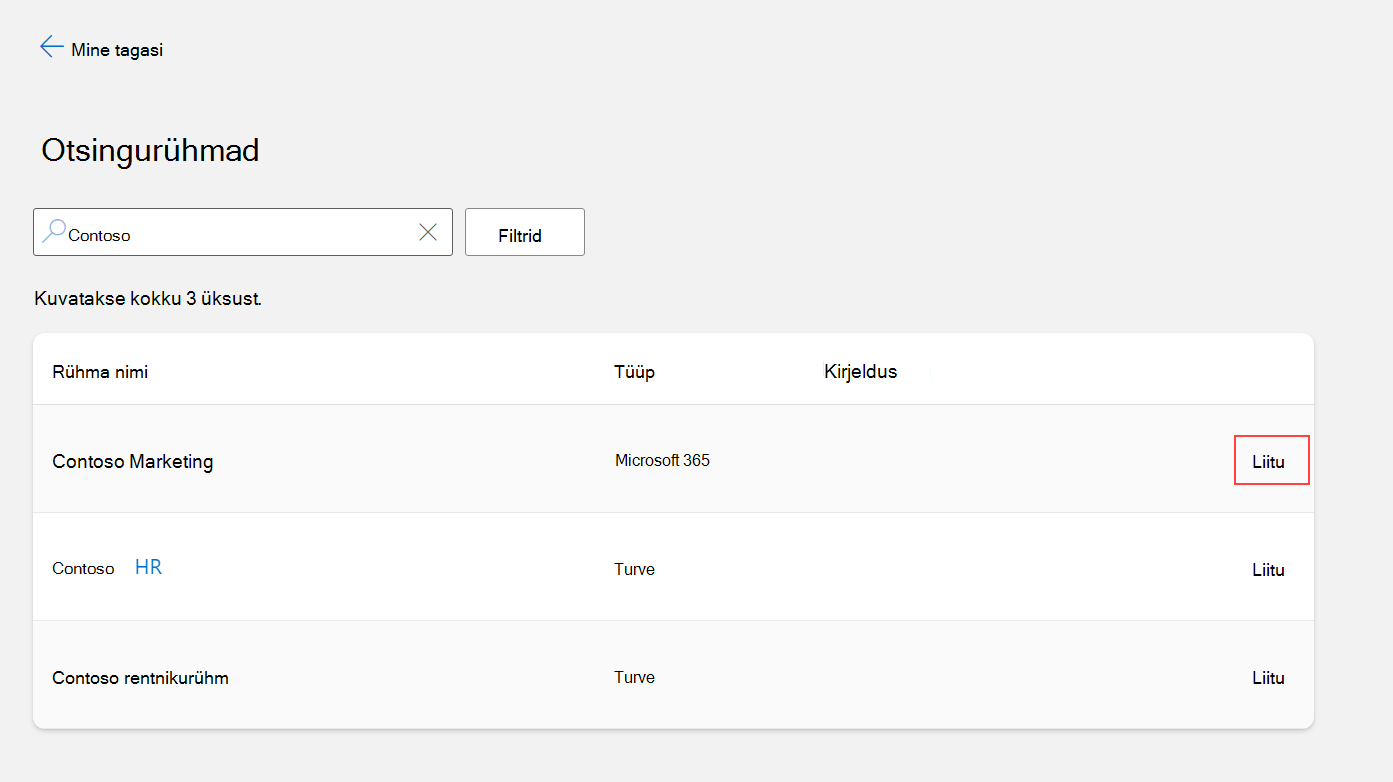
Task: Open the HR group link
Action: click(148, 567)
